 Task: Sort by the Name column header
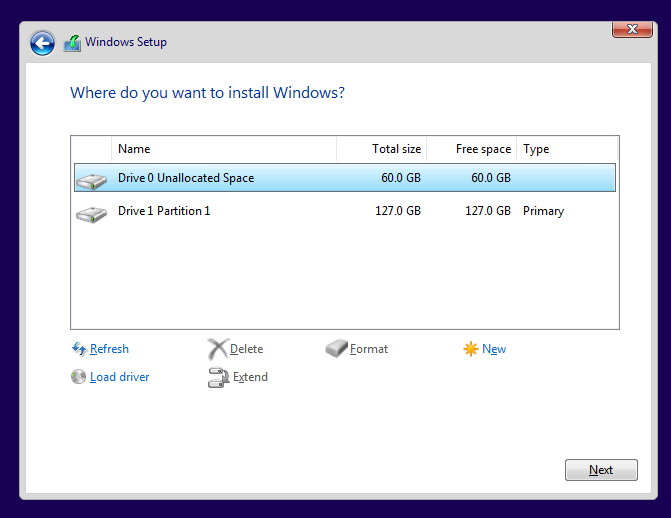[x=224, y=149]
